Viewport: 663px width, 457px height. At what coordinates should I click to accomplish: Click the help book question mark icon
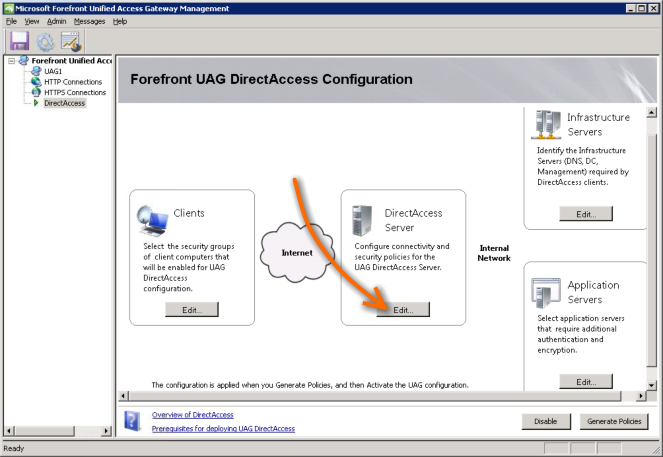click(132, 421)
